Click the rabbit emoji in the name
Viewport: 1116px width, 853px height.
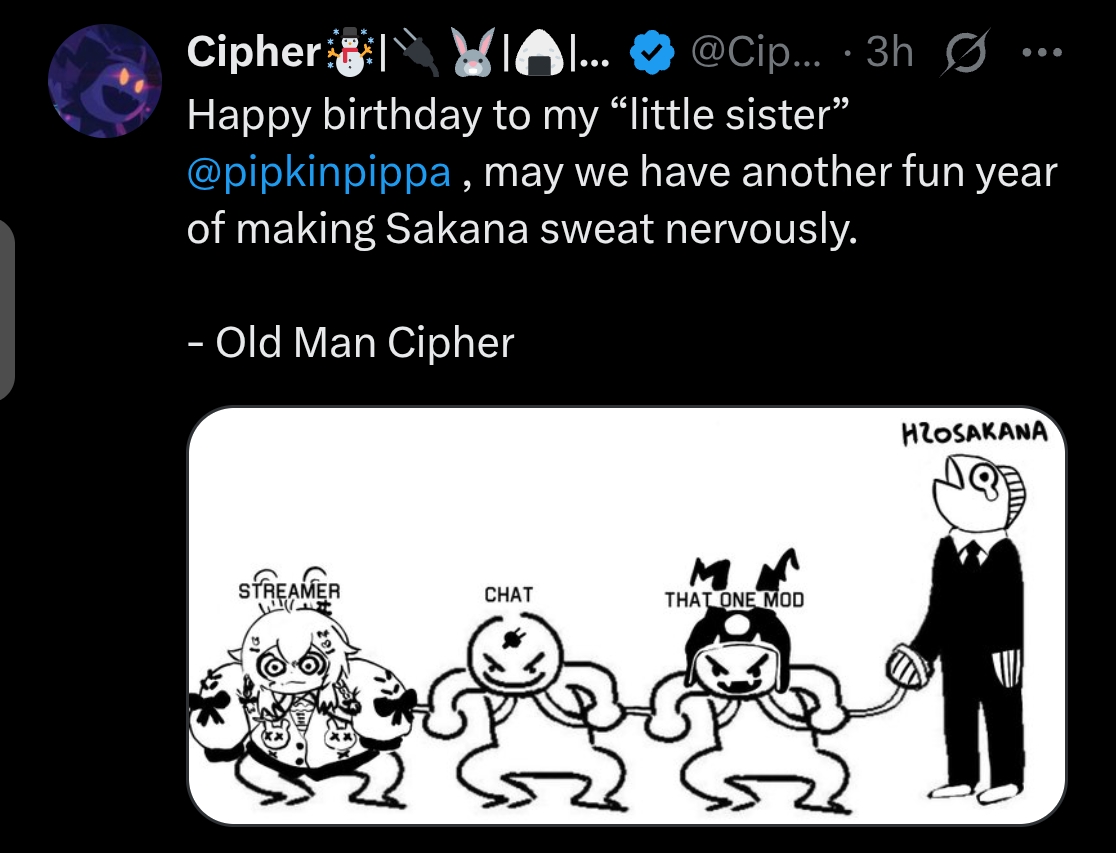click(x=475, y=54)
